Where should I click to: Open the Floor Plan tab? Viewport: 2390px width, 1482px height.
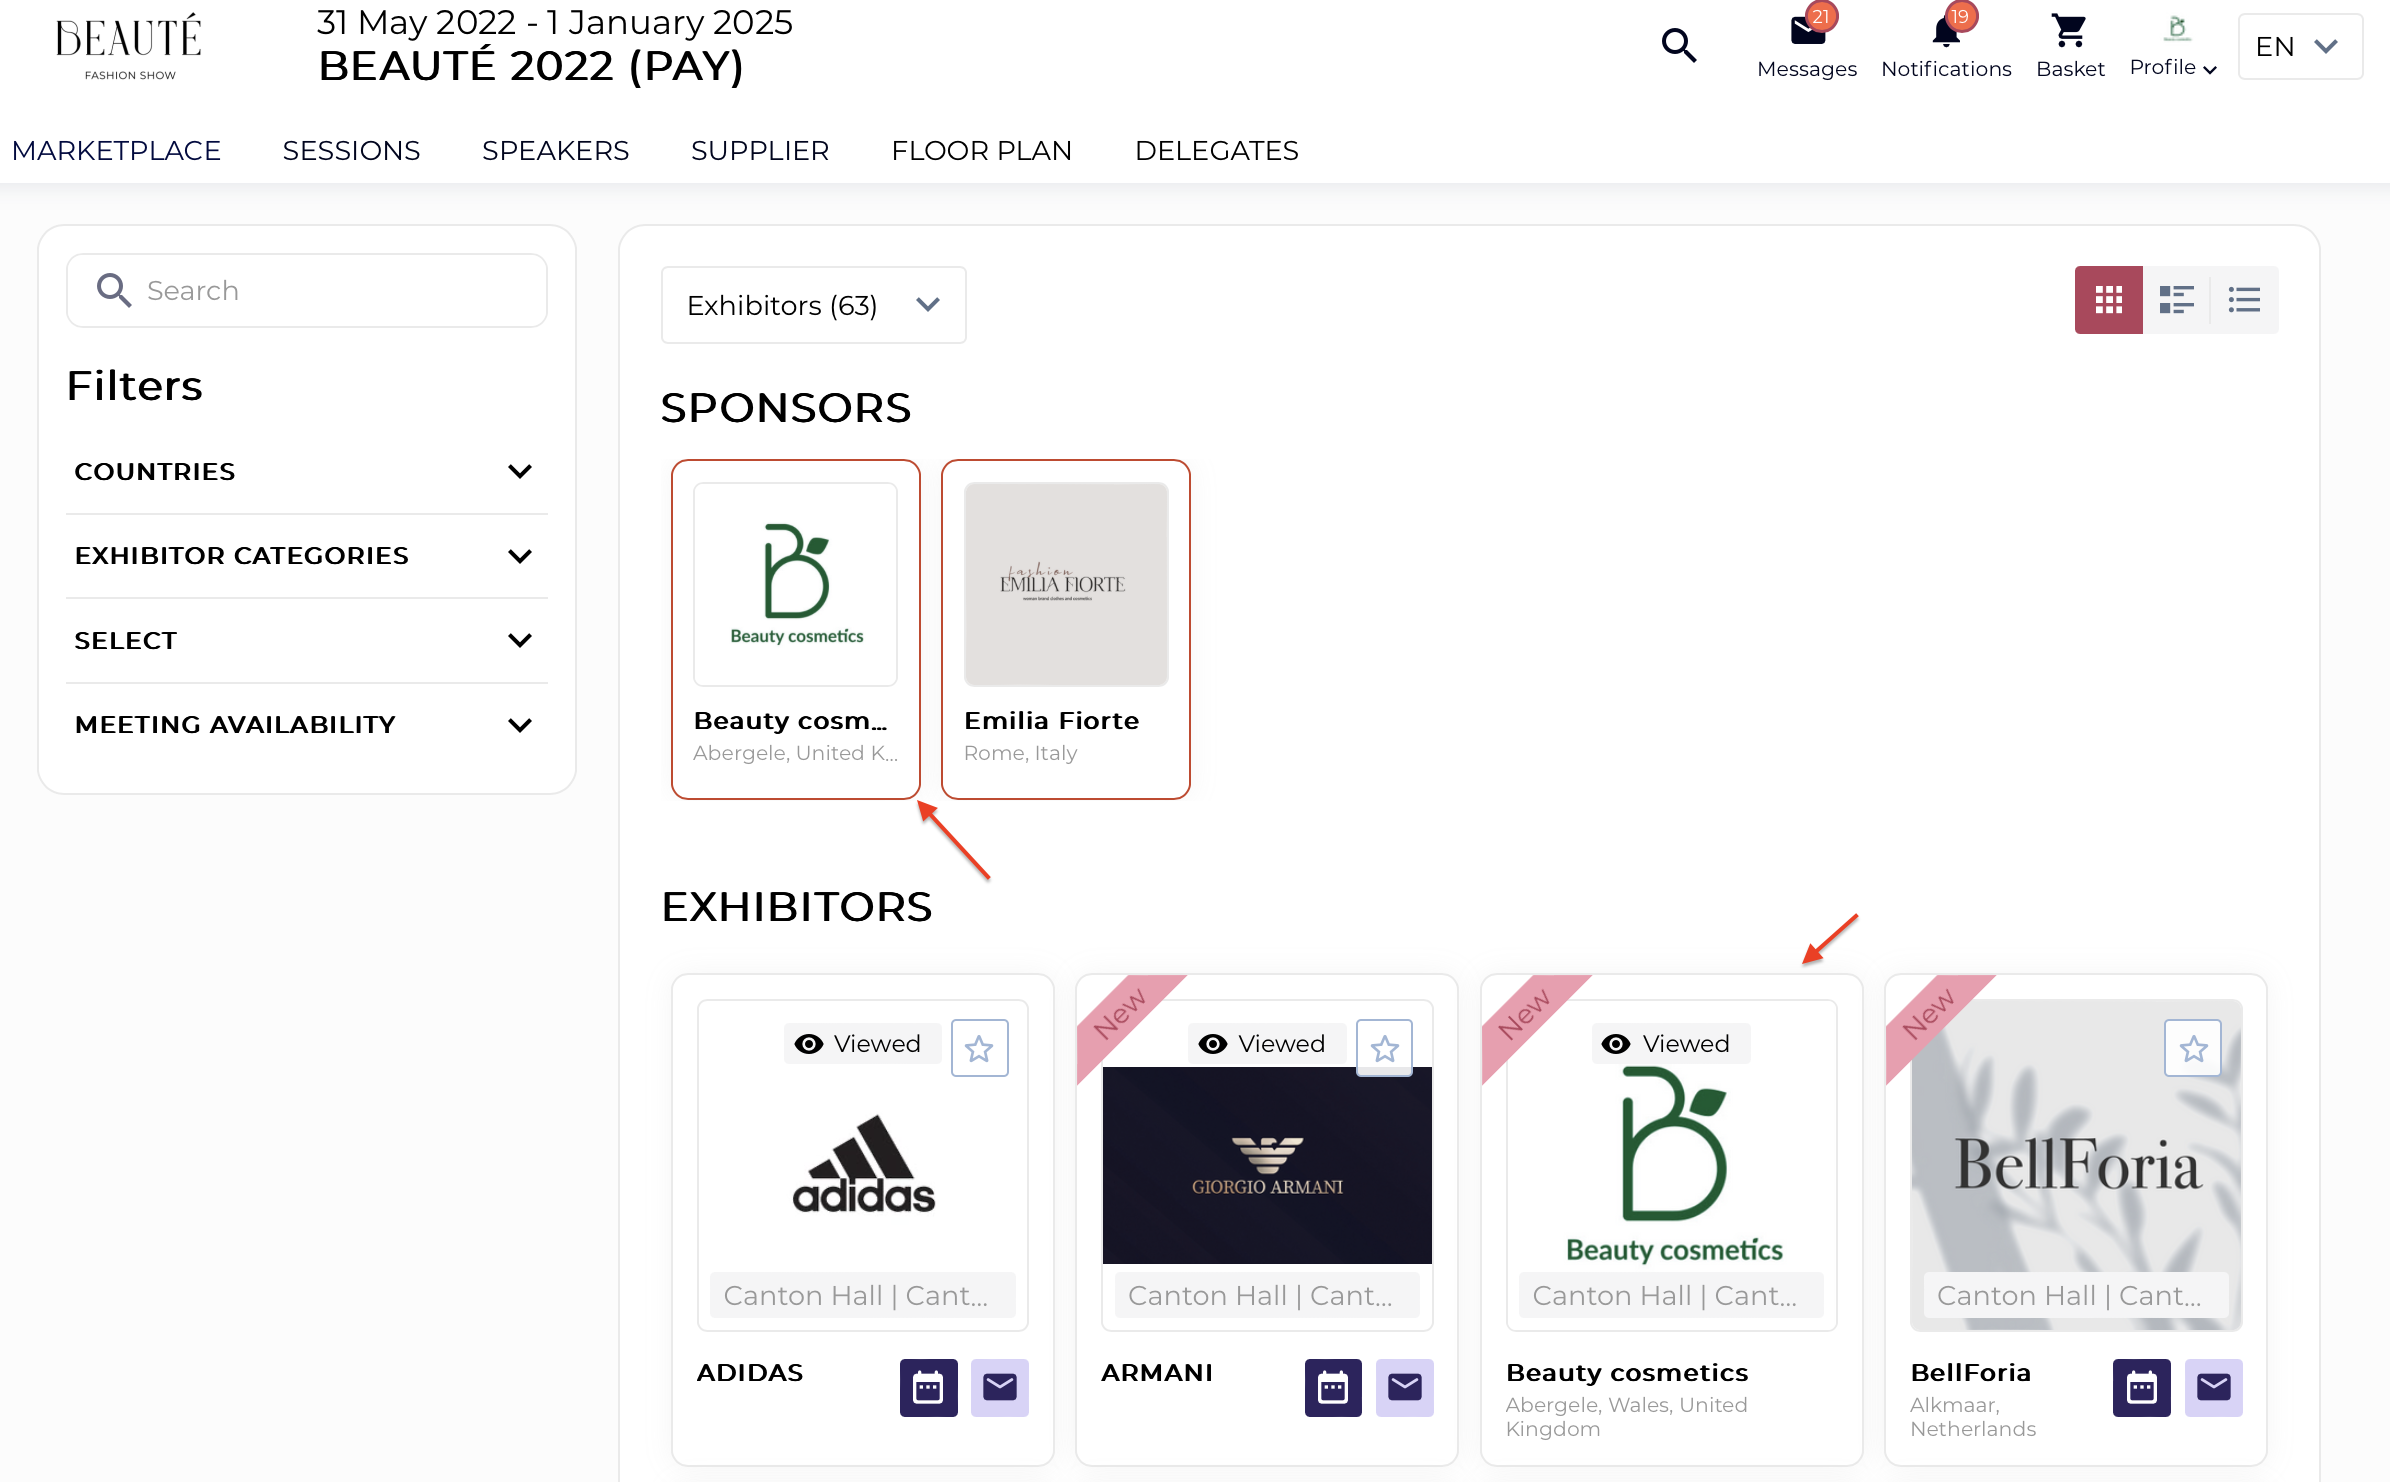[x=981, y=151]
